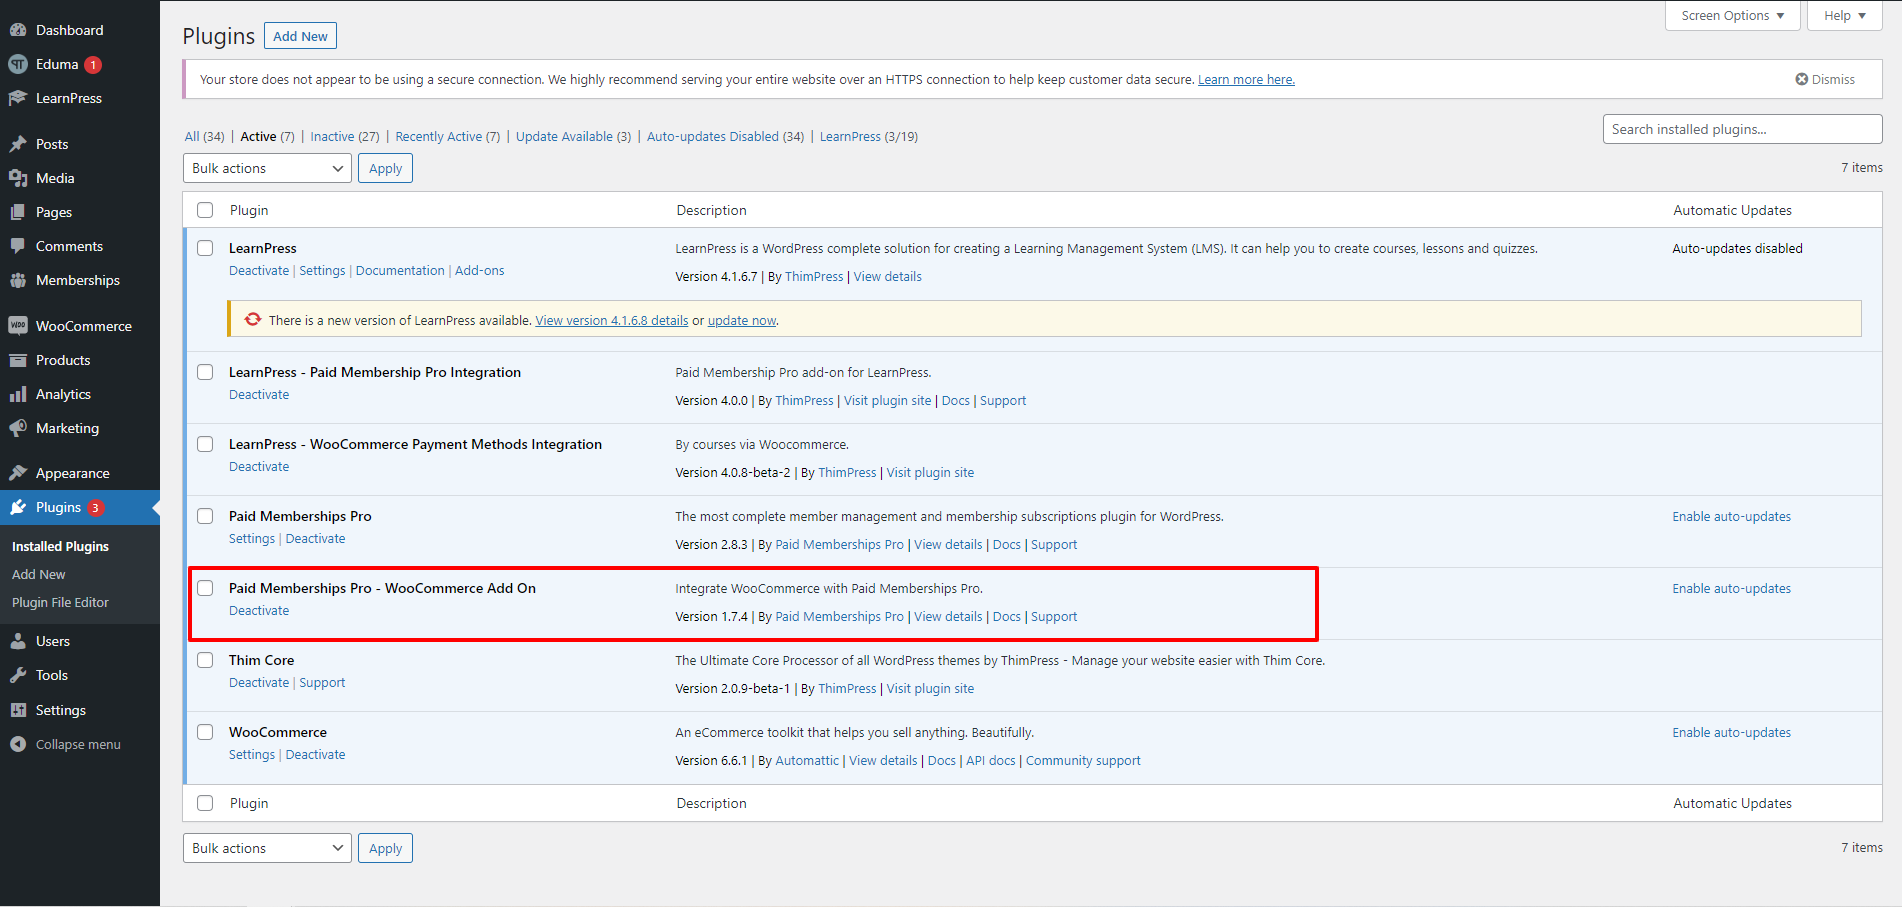This screenshot has width=1902, height=907.
Task: Open Plugin File Editor submenu item
Action: click(60, 603)
